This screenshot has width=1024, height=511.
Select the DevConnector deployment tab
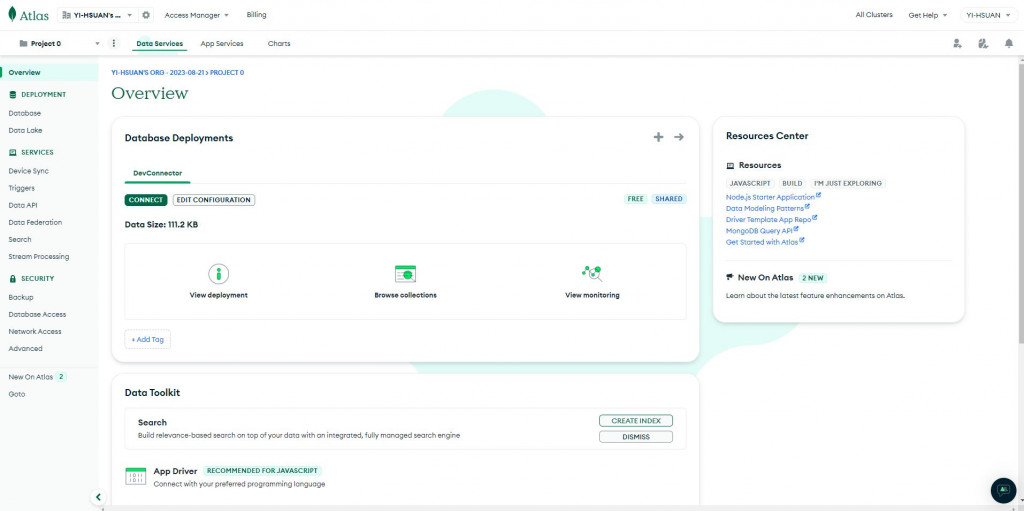pos(157,174)
